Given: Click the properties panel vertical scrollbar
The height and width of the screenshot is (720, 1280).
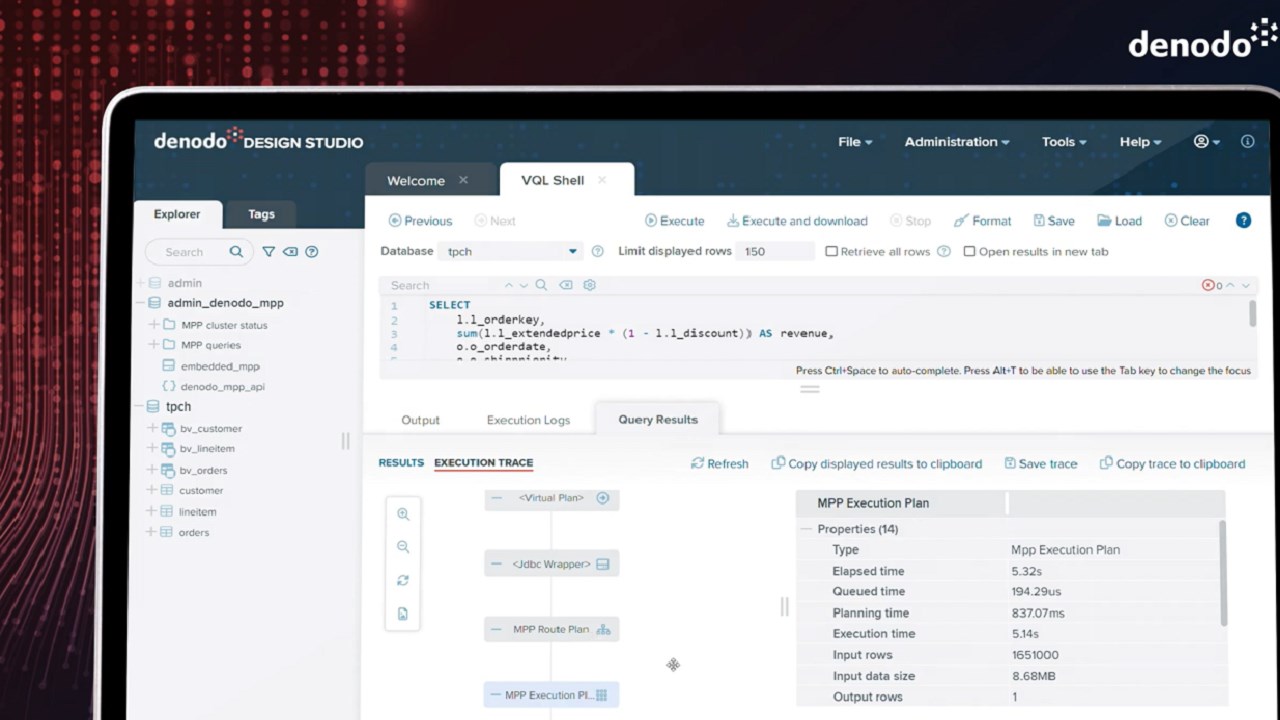Looking at the screenshot, I should pos(1222,573).
